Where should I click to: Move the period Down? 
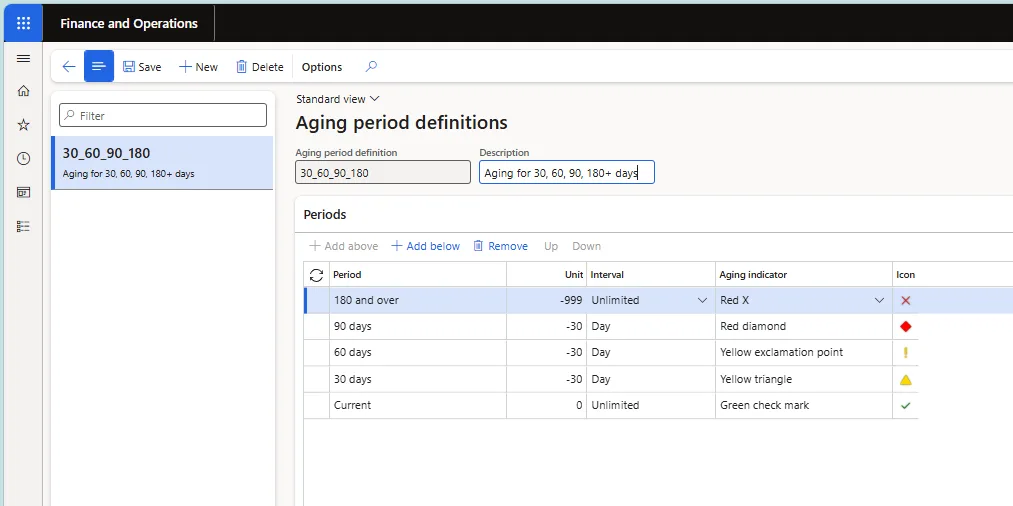[587, 246]
